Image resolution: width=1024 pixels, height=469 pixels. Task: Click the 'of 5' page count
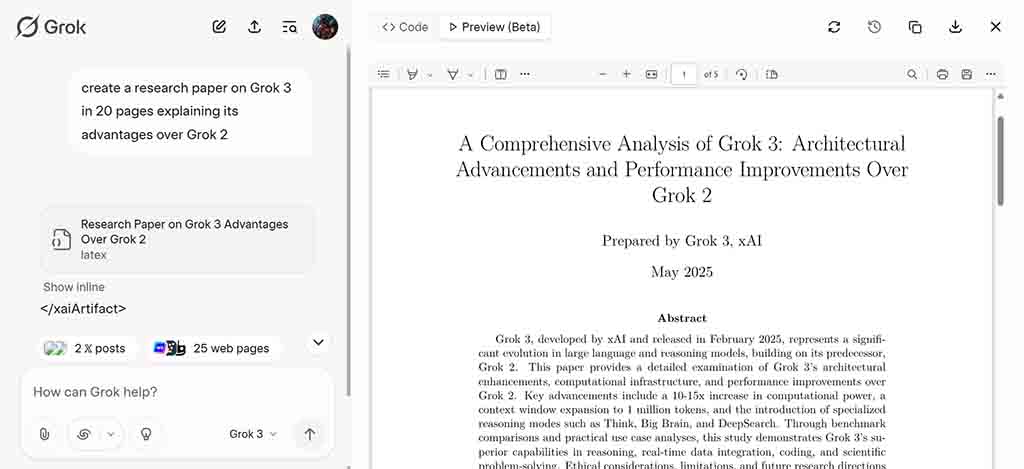(x=711, y=74)
